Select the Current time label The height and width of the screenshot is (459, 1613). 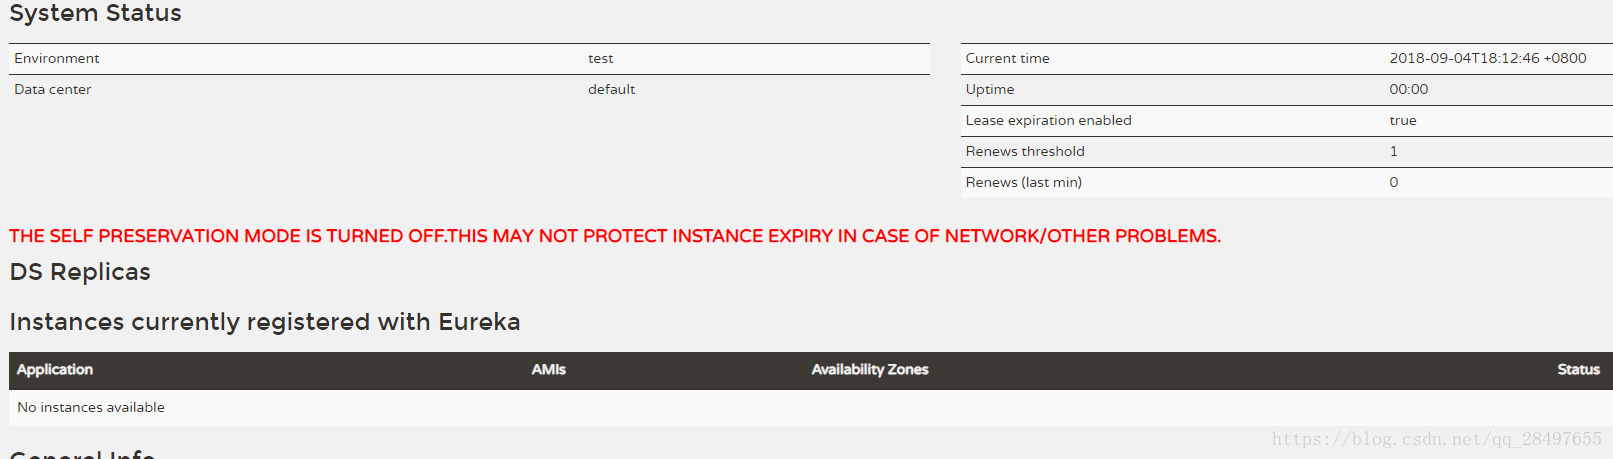pos(1007,58)
